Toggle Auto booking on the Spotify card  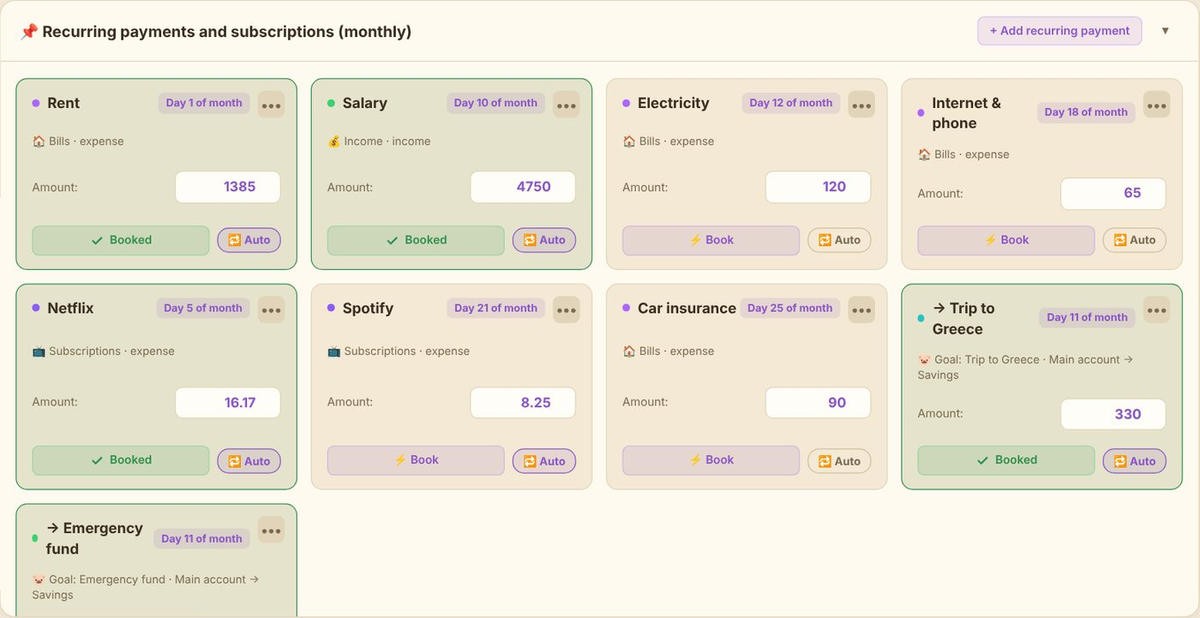click(x=544, y=461)
